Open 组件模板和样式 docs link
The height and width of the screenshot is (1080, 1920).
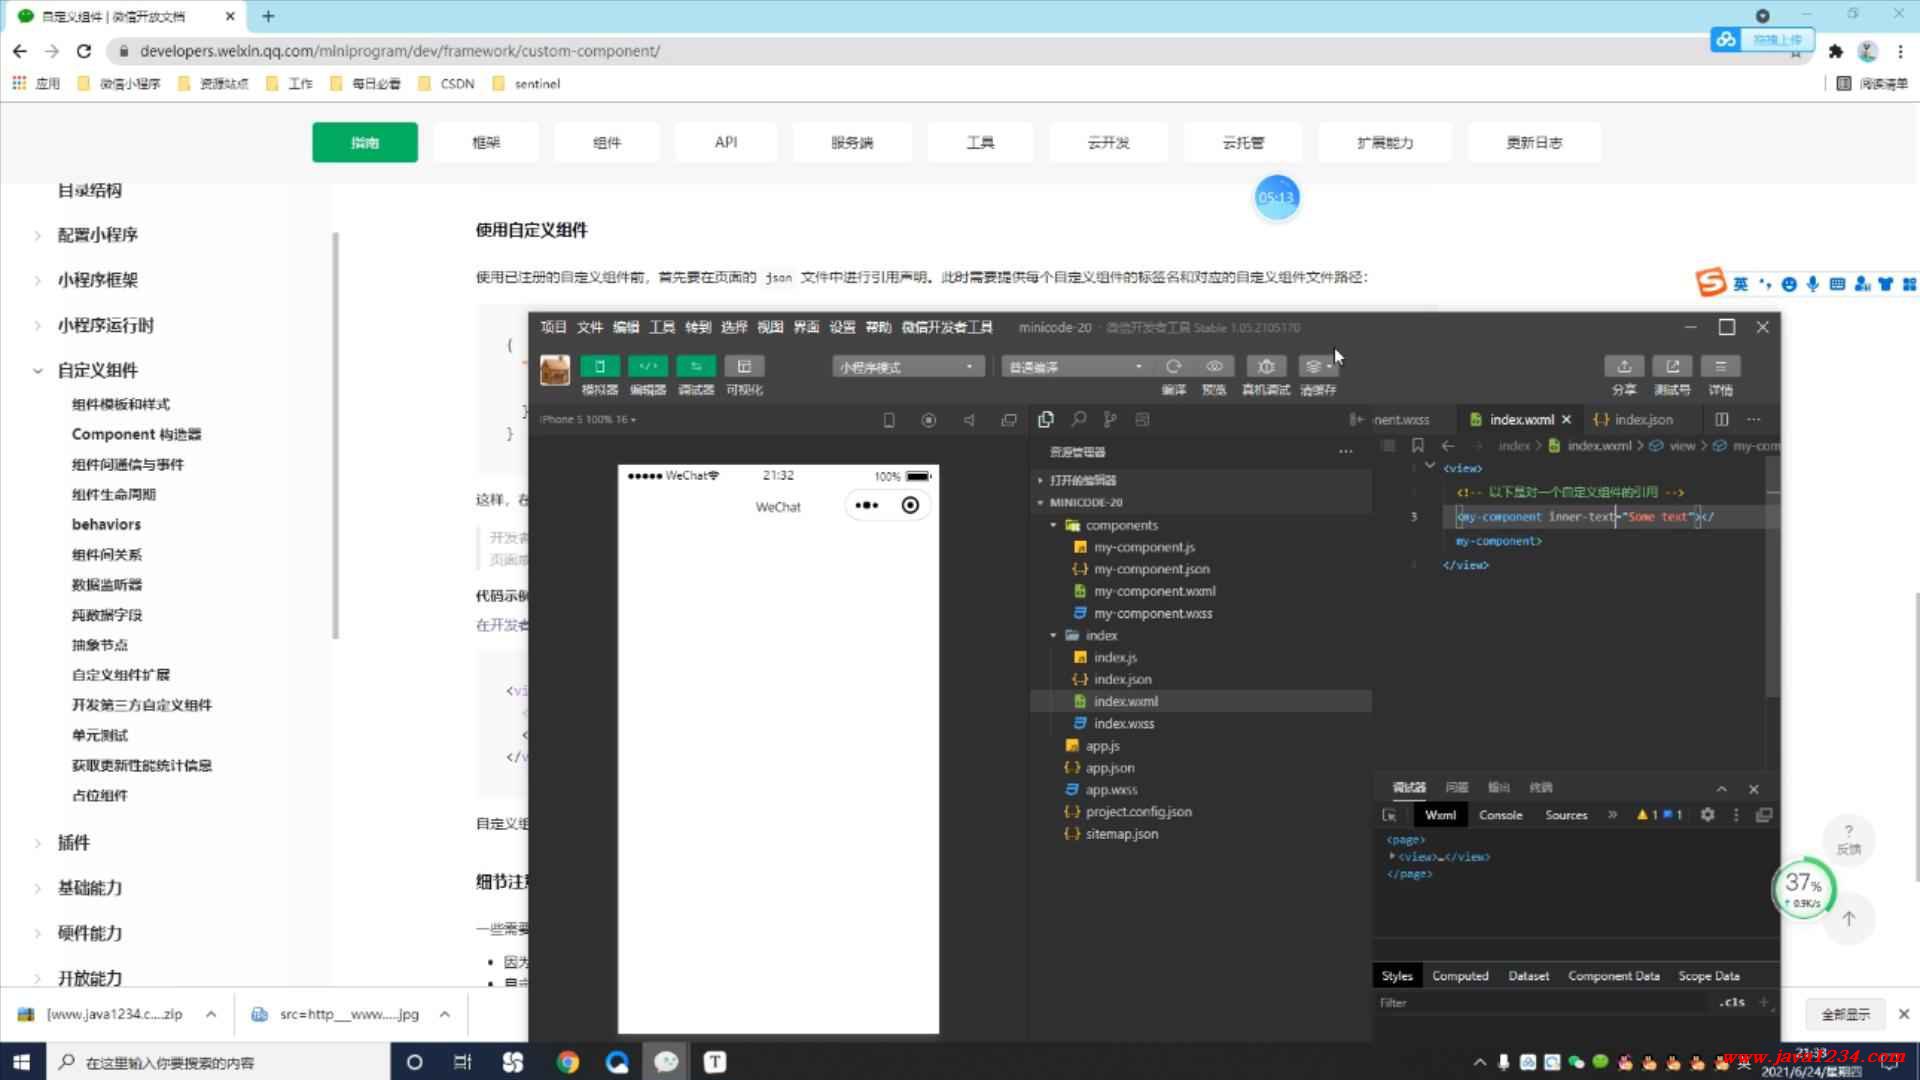[x=121, y=404]
